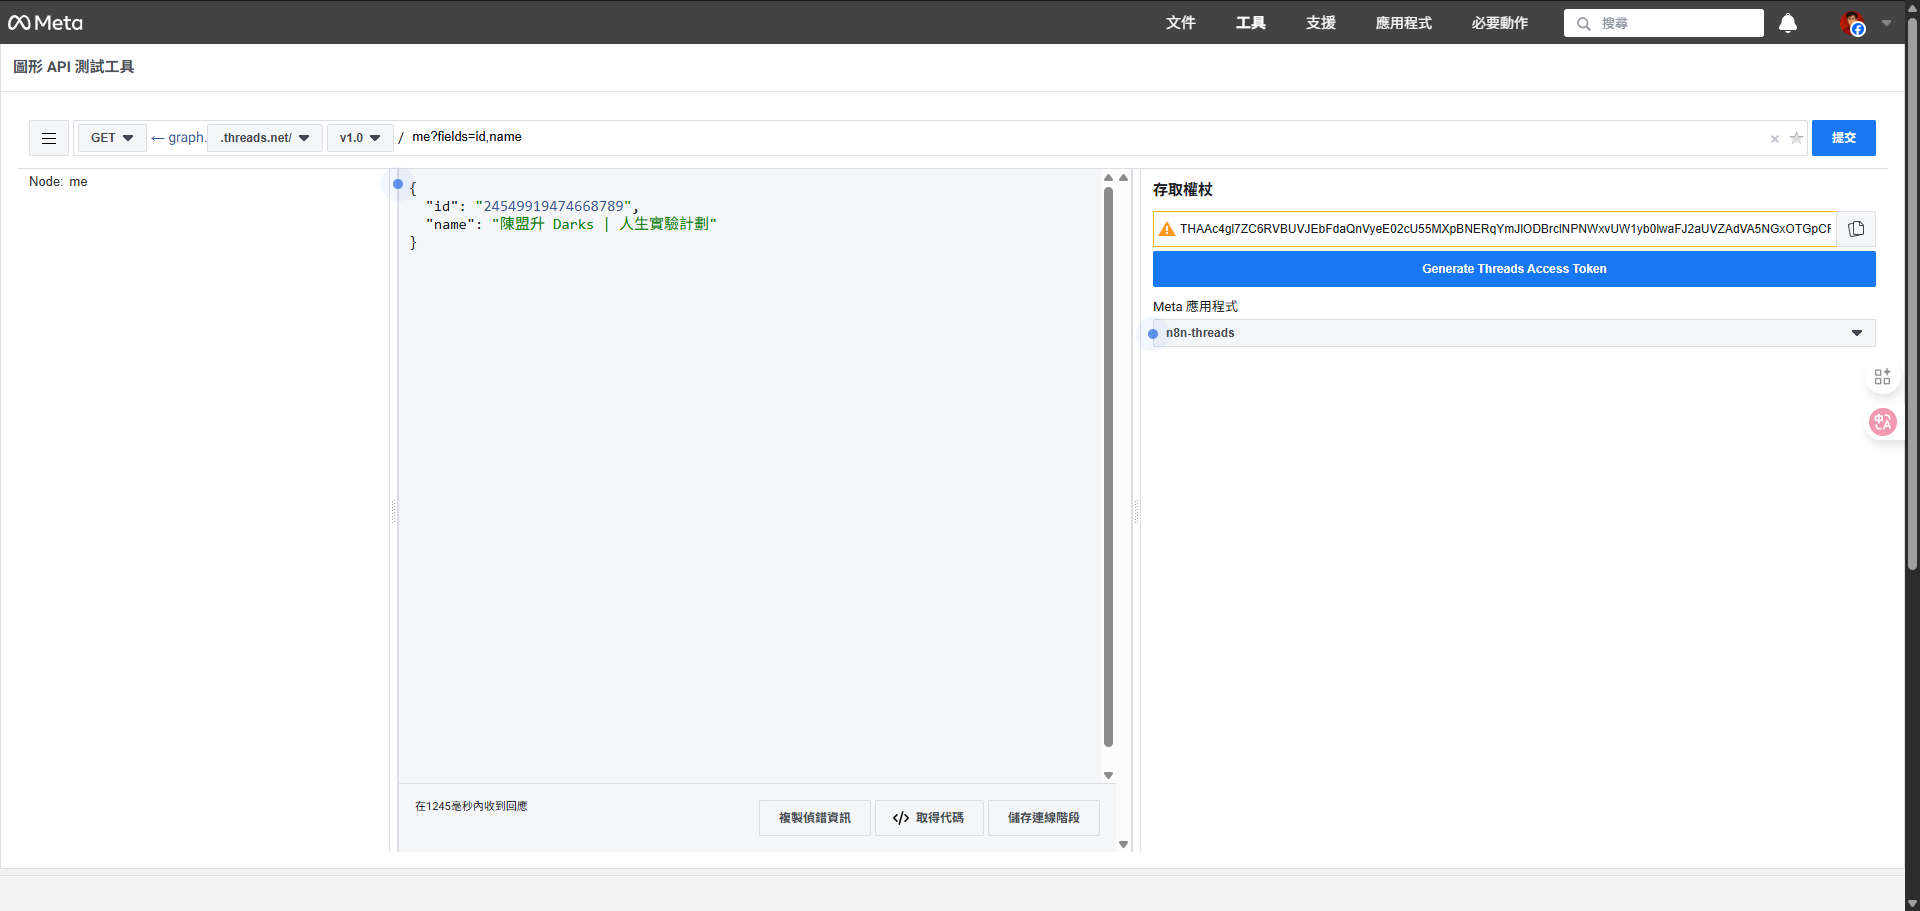The width and height of the screenshot is (1920, 911).
Task: Open the pink translation extension icon
Action: click(1883, 422)
